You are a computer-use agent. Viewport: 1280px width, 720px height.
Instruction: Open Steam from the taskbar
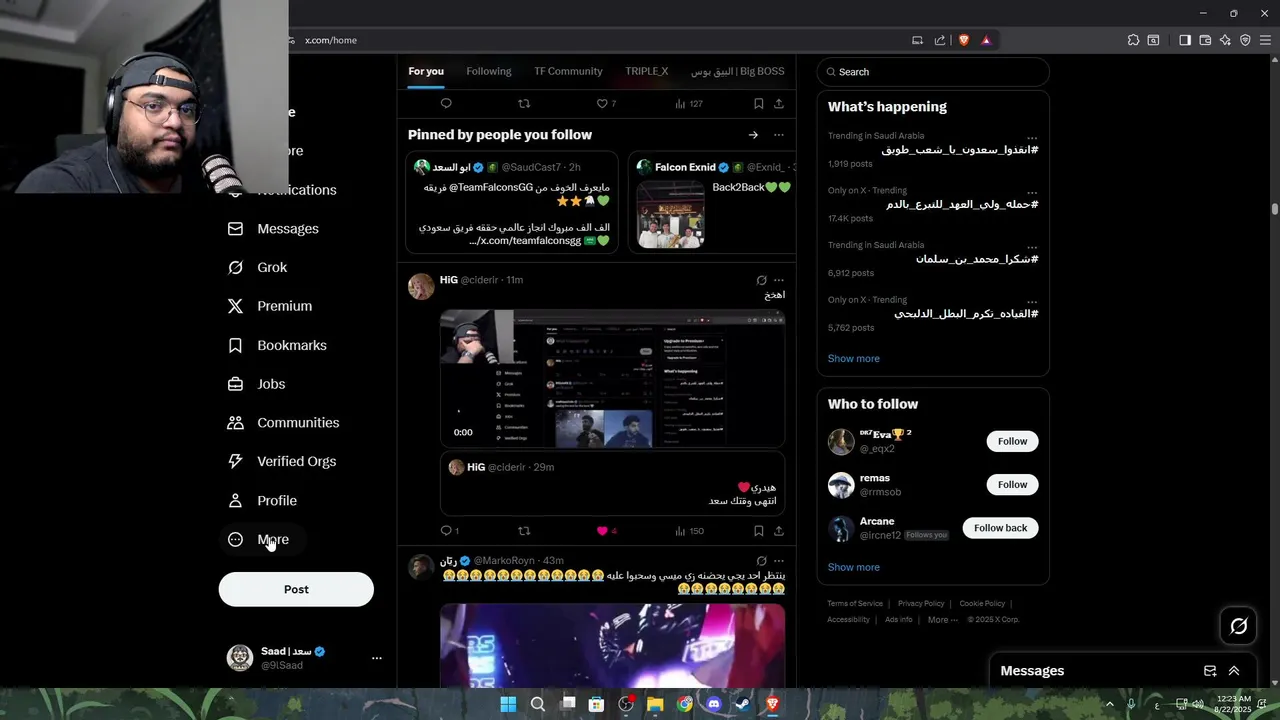coord(742,704)
